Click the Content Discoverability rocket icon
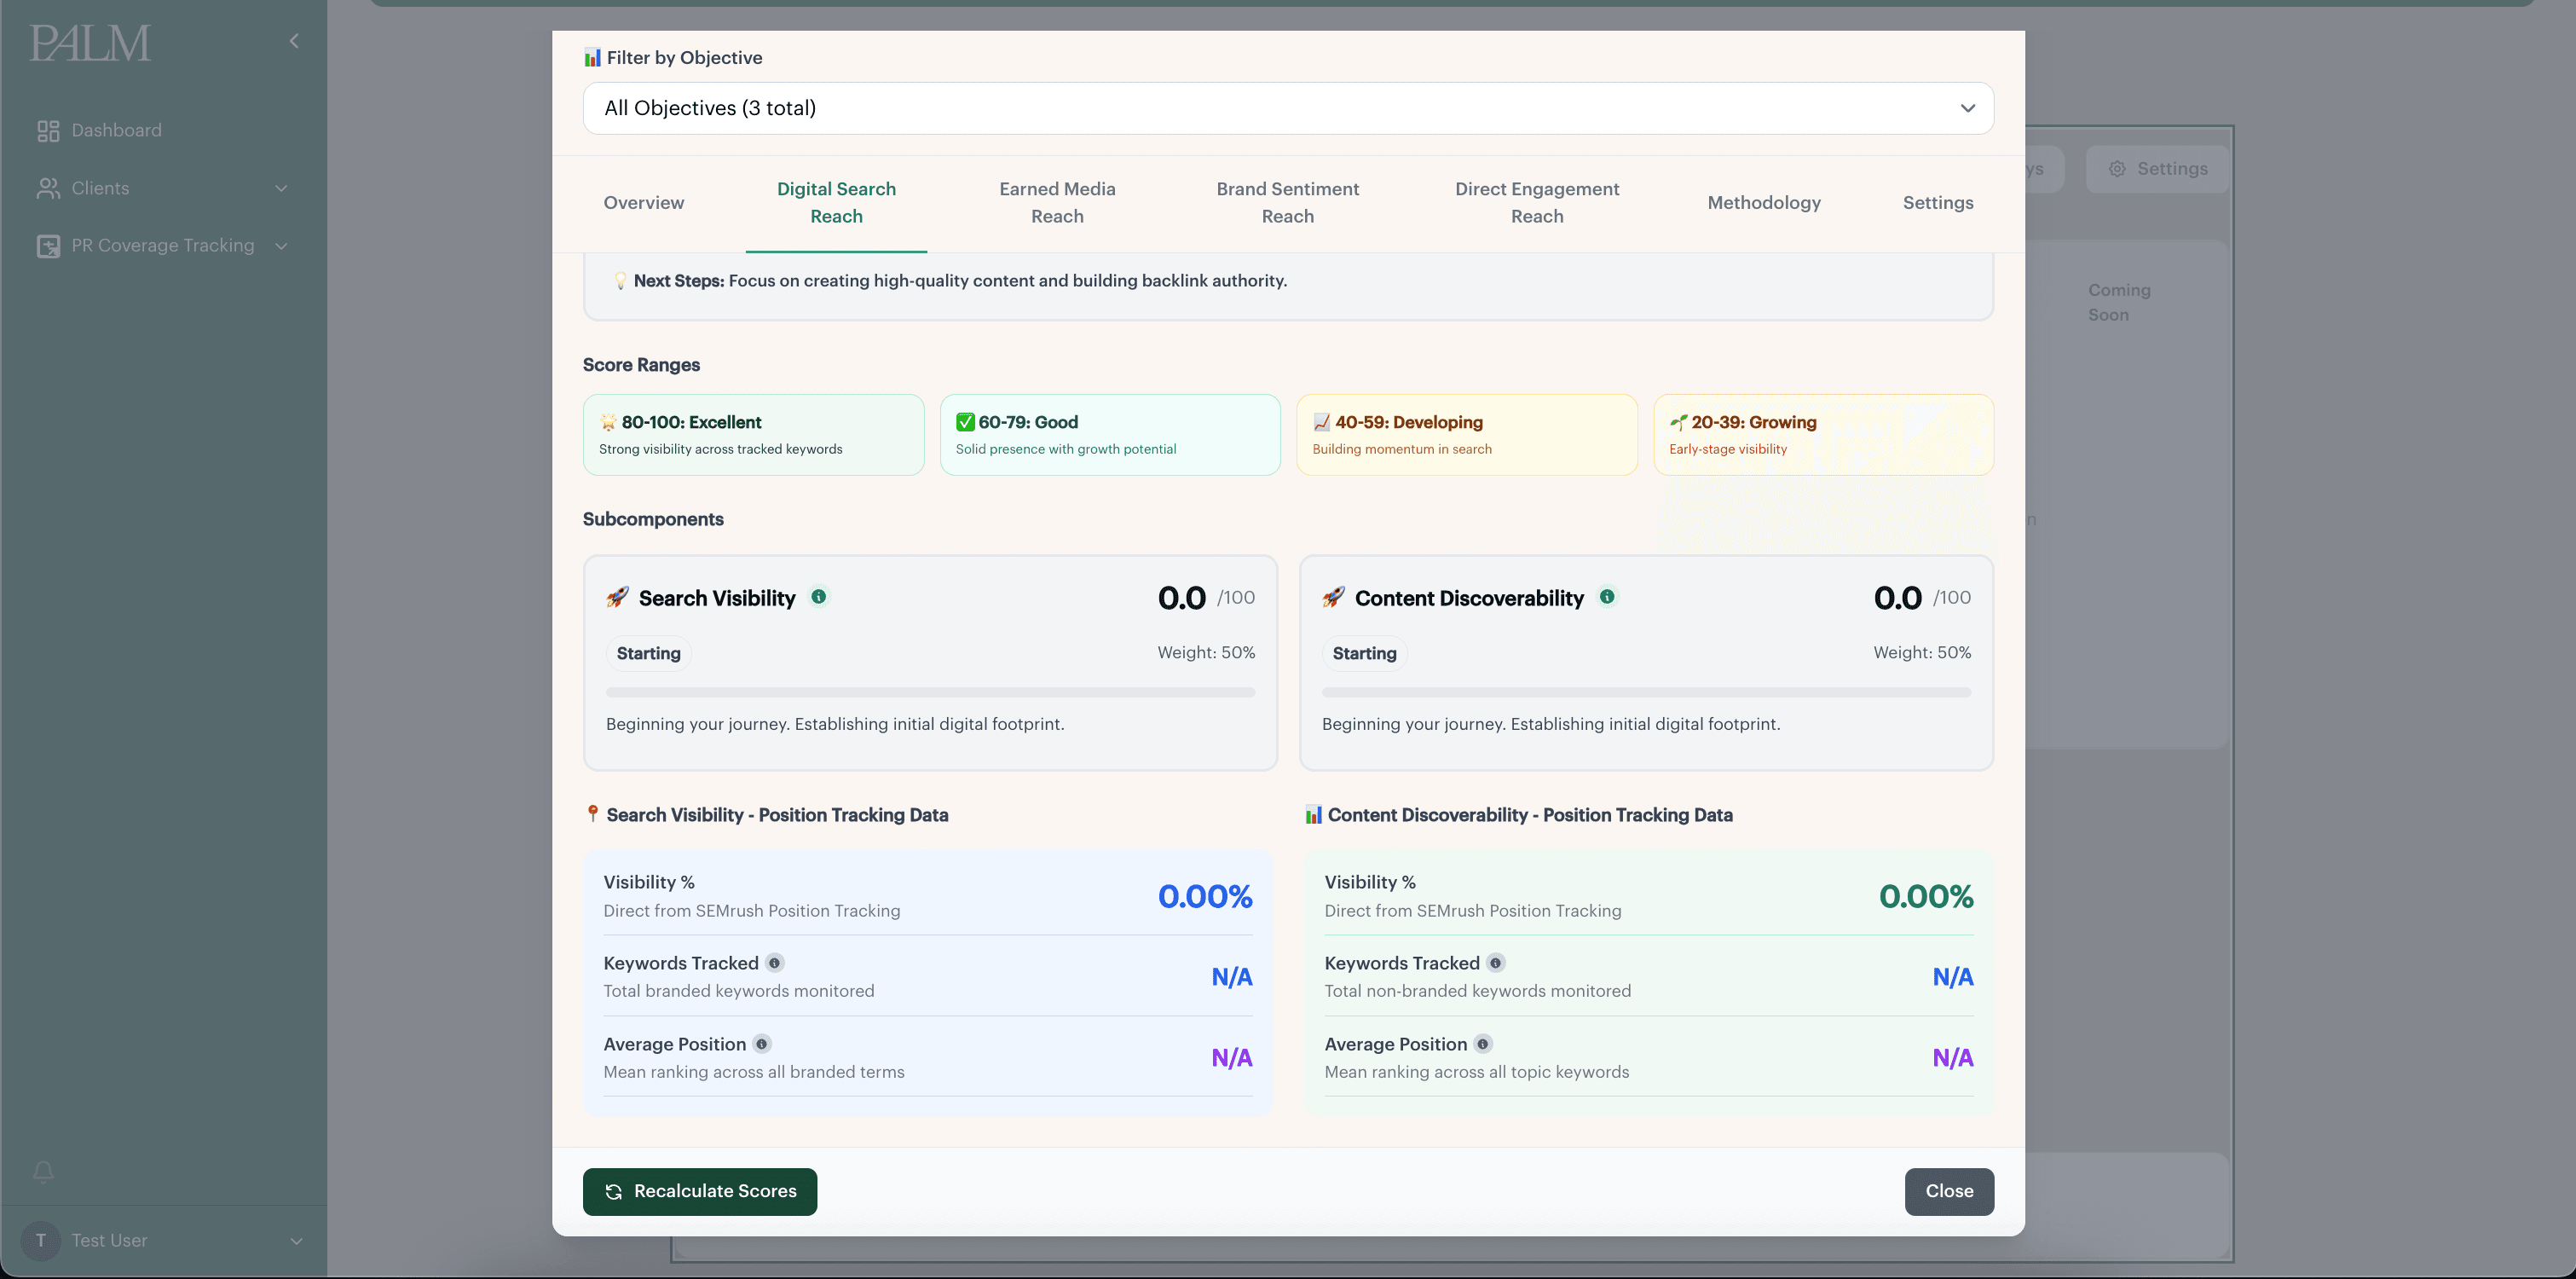Image resolution: width=2576 pixels, height=1279 pixels. (x=1333, y=597)
